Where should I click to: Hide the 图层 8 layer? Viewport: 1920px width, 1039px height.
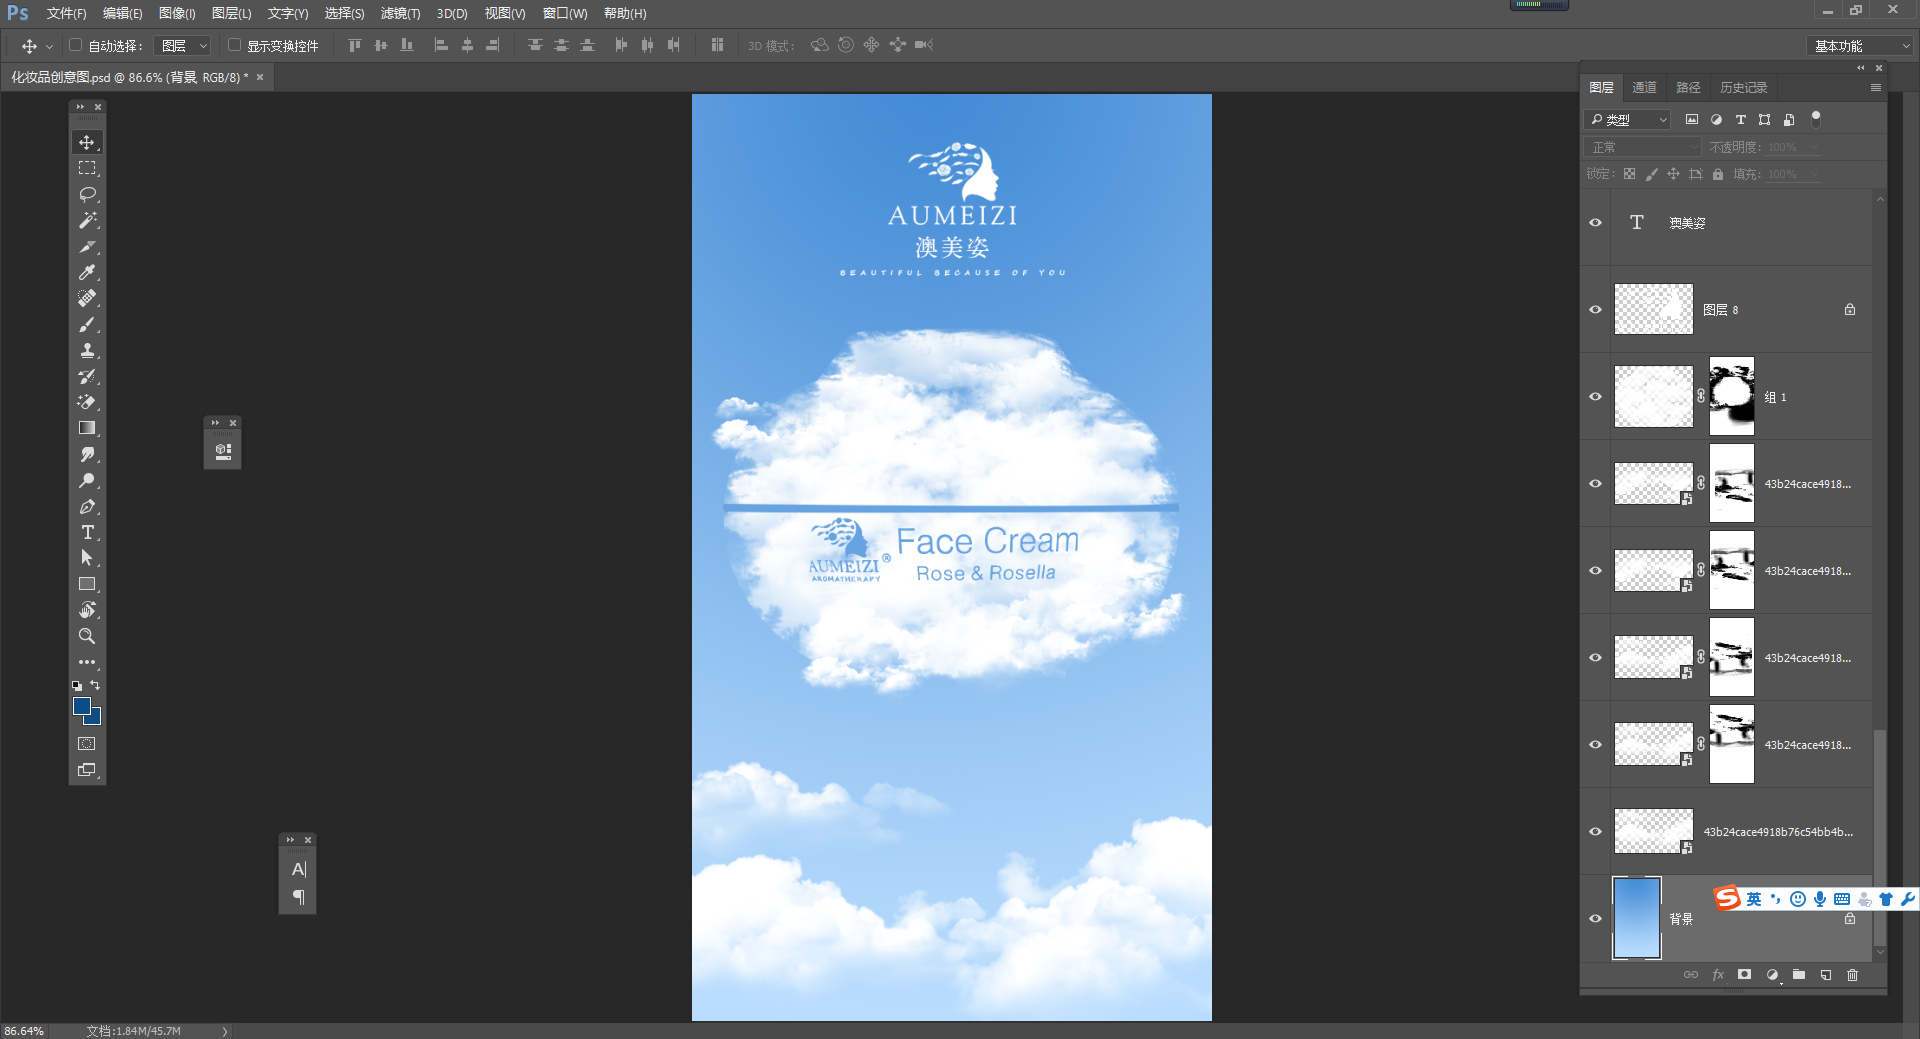[1595, 310]
